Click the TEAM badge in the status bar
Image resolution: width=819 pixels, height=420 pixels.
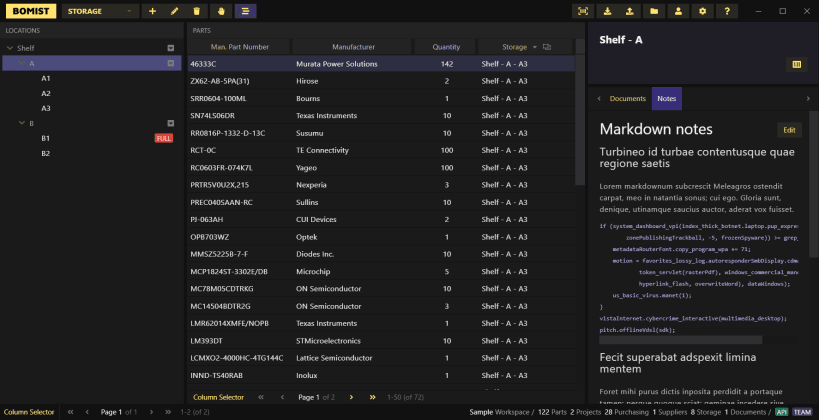pos(802,412)
